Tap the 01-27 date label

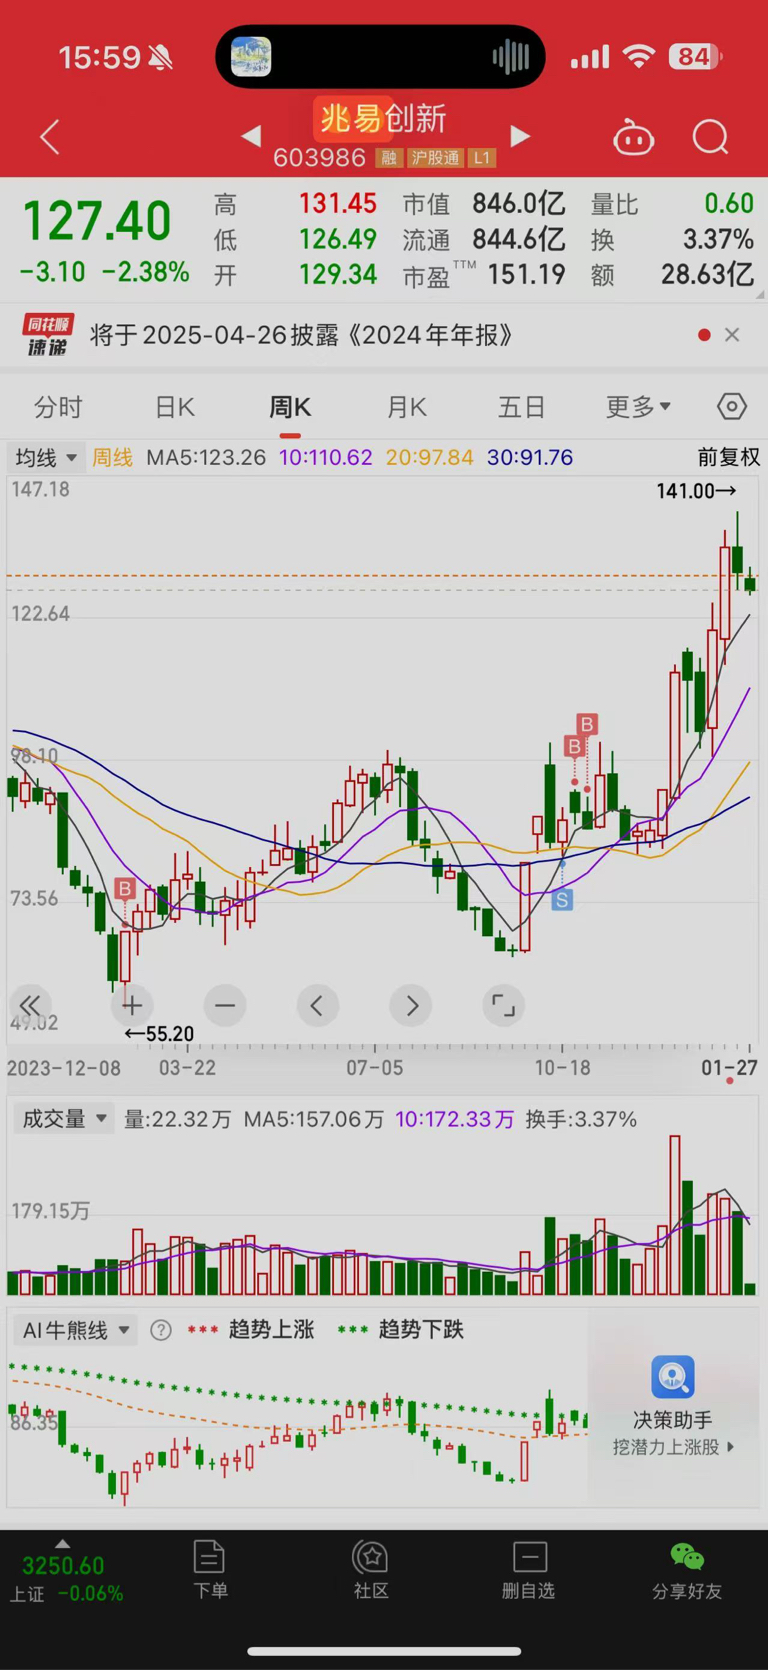[729, 1067]
